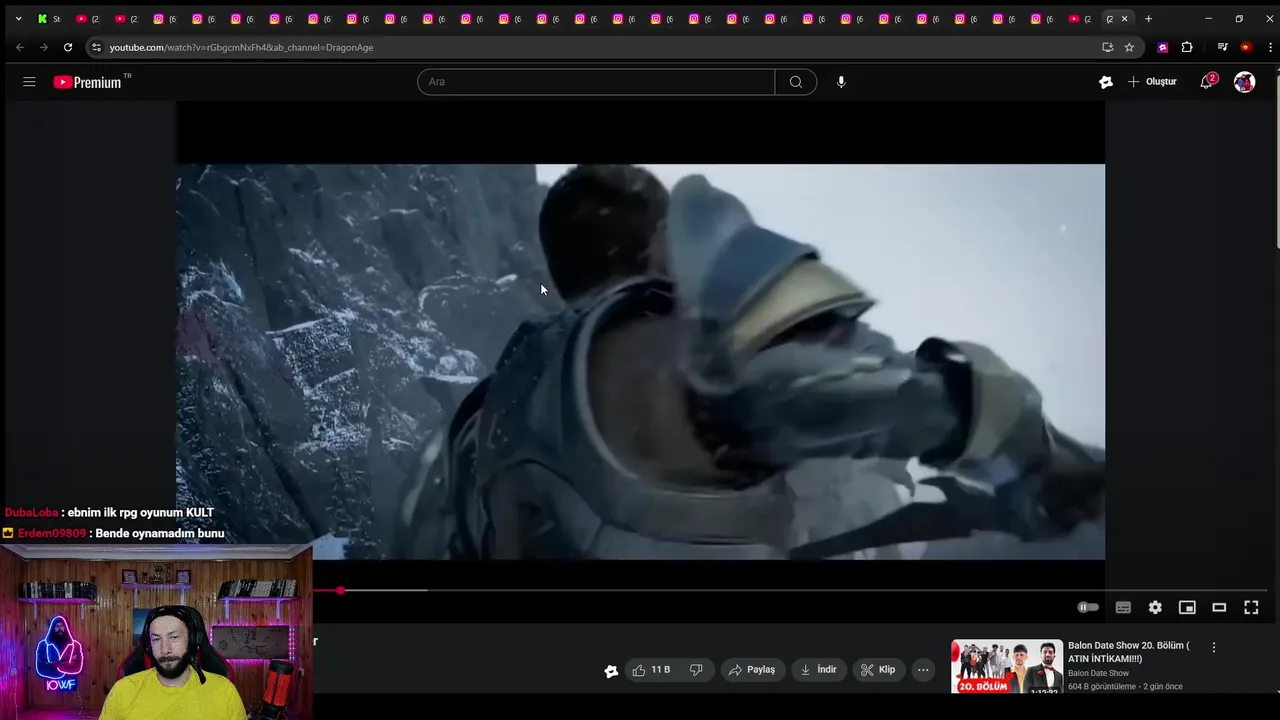Dislike the video with thumbs down

[696, 670]
